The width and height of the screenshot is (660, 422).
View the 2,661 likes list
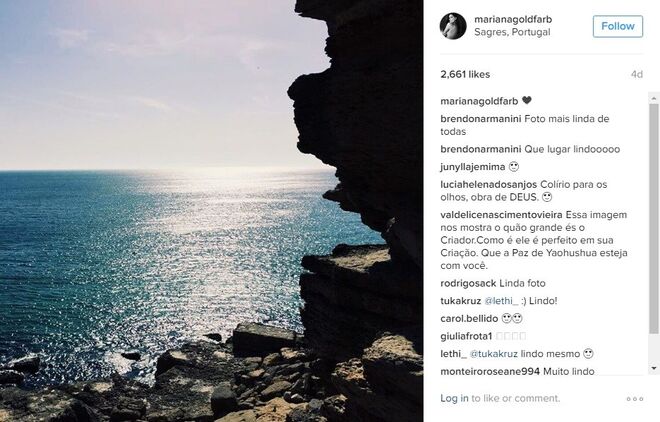(465, 74)
